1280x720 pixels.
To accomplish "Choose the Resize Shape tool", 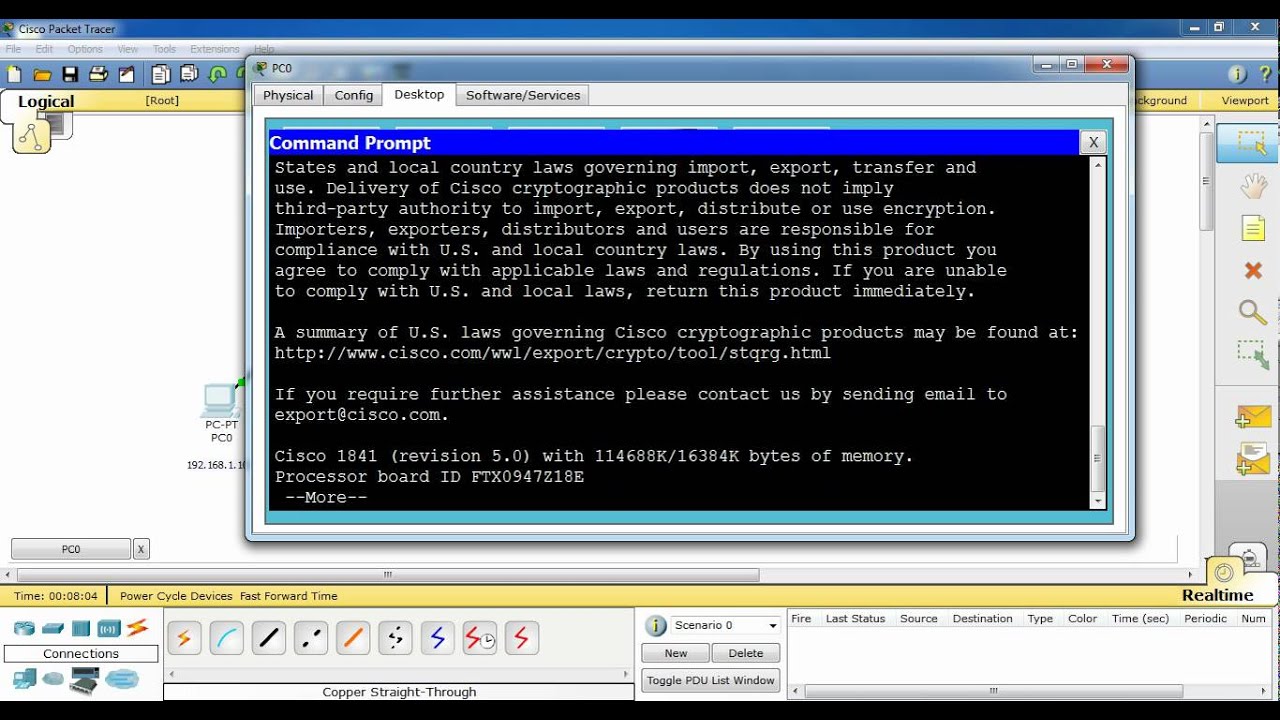I will [x=1252, y=354].
